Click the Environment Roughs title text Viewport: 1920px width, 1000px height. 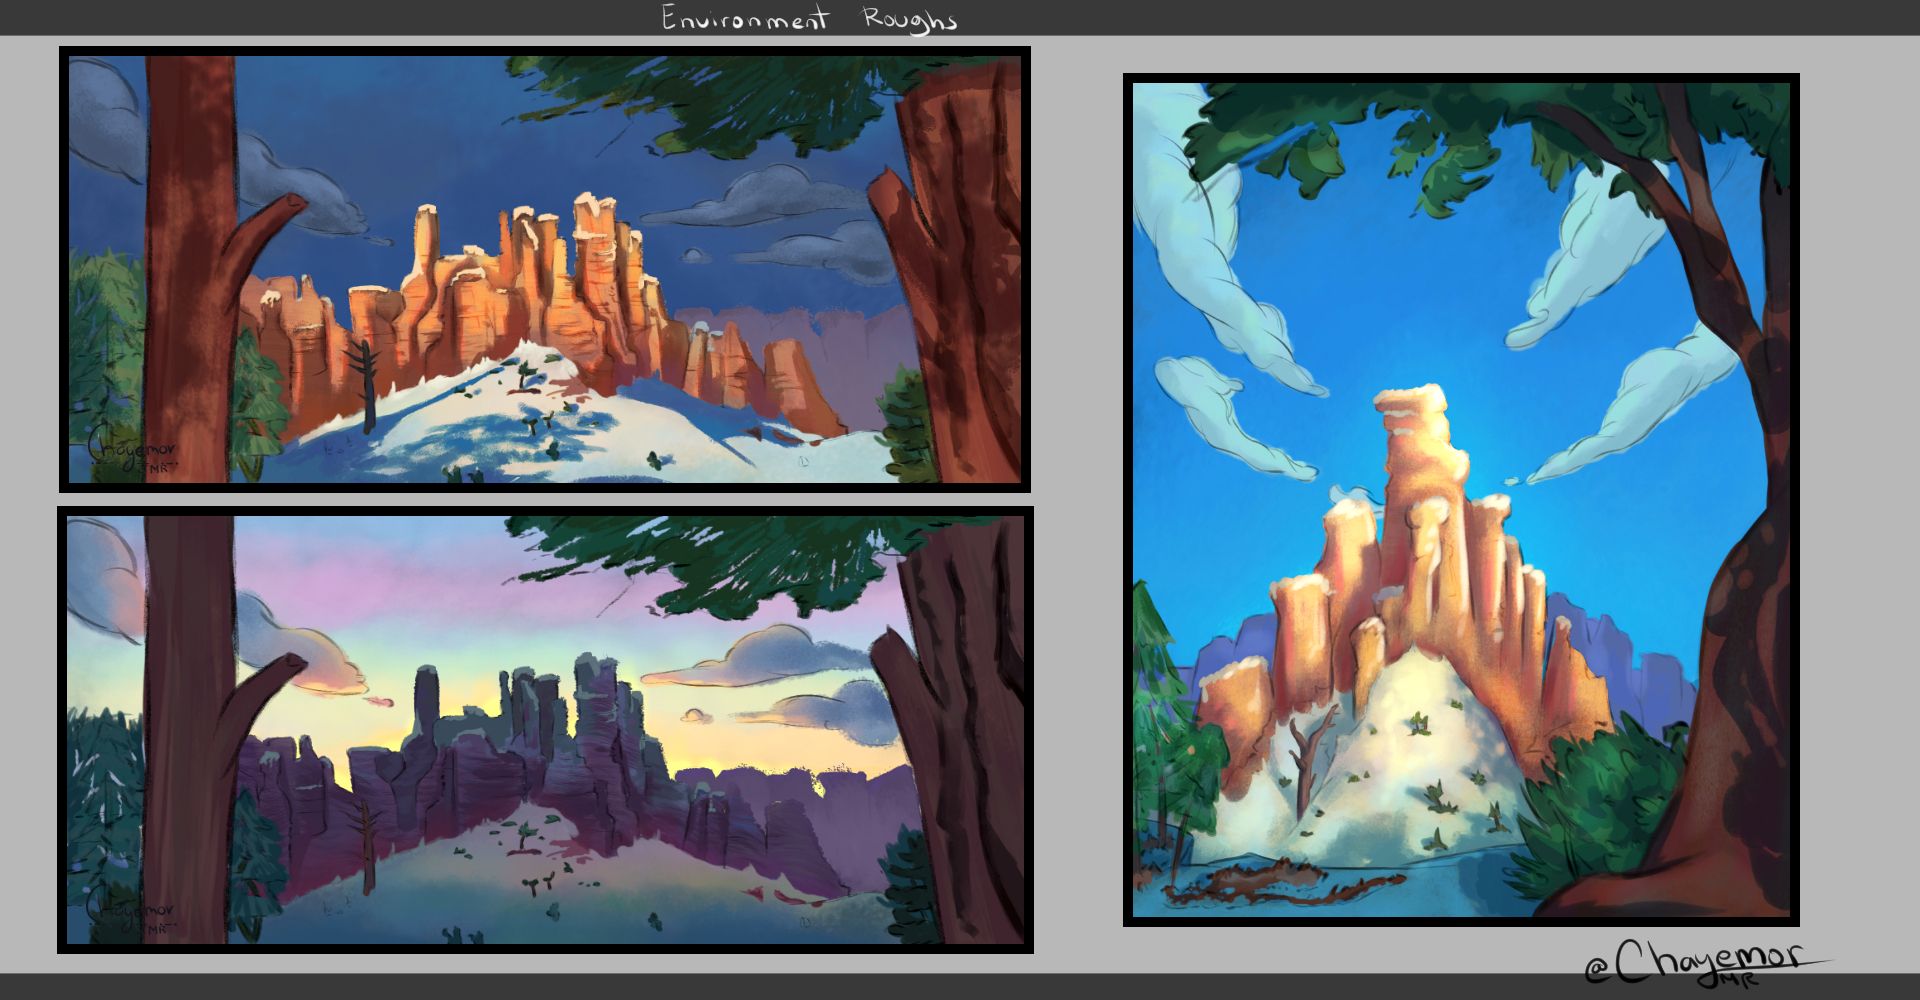coord(808,19)
